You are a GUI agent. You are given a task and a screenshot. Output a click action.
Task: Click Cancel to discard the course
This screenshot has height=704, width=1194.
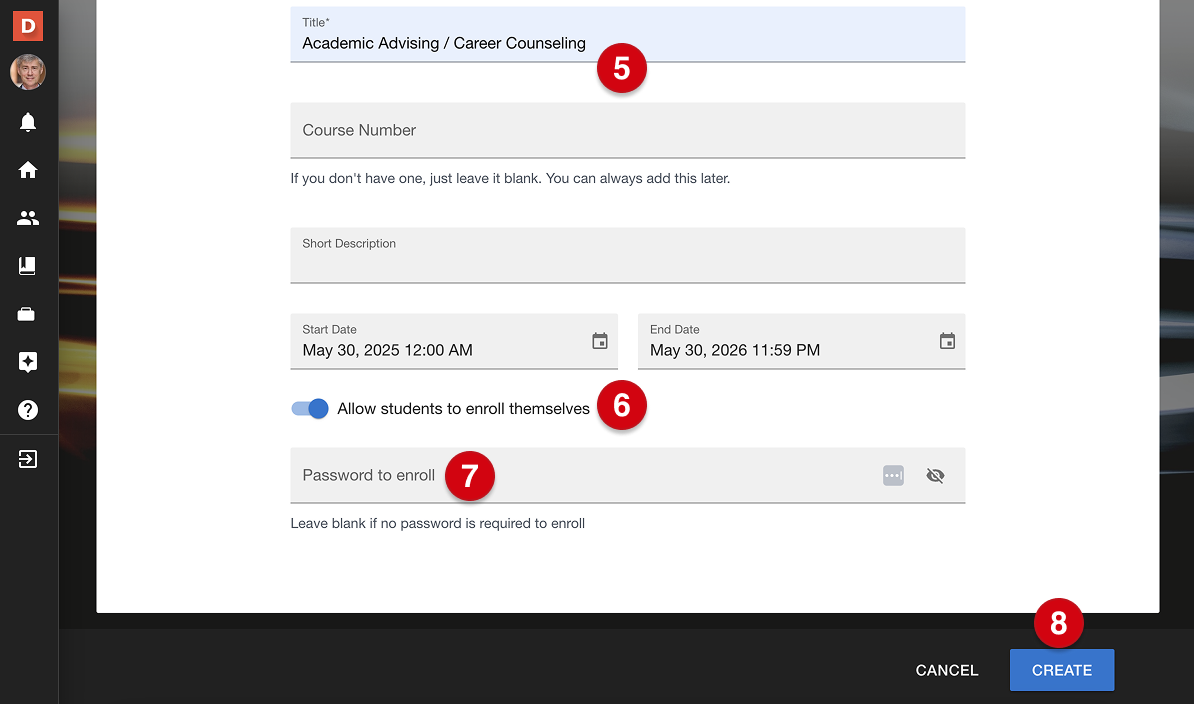point(946,670)
